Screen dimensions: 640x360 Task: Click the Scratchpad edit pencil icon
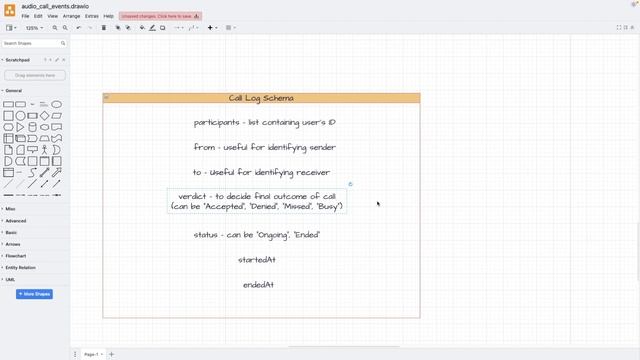tap(57, 60)
